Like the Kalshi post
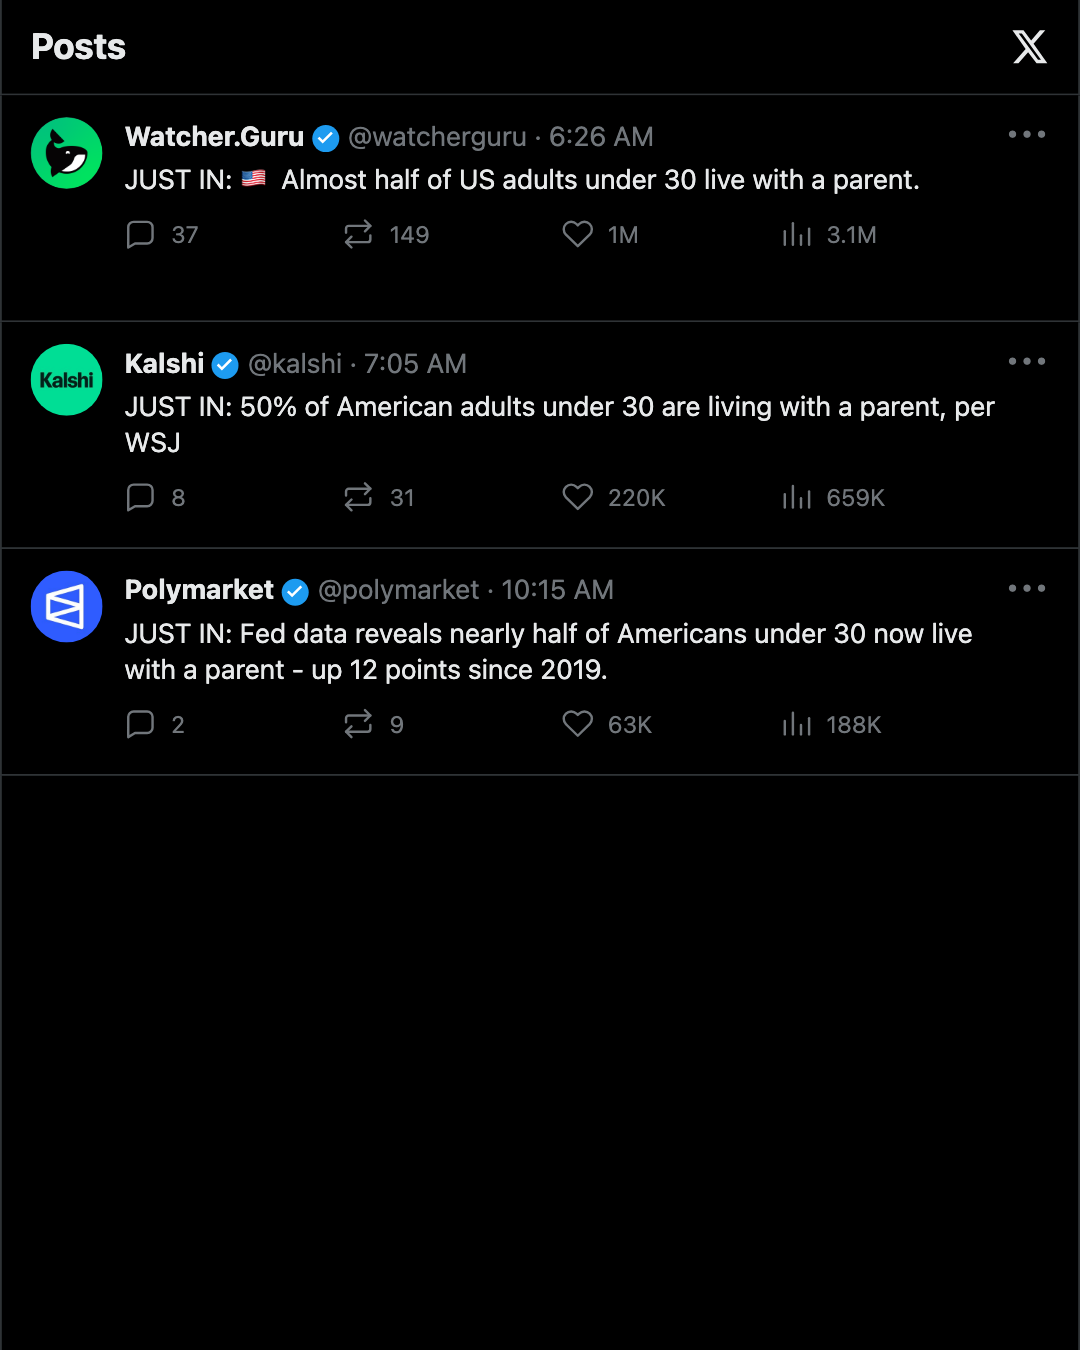 pos(577,497)
